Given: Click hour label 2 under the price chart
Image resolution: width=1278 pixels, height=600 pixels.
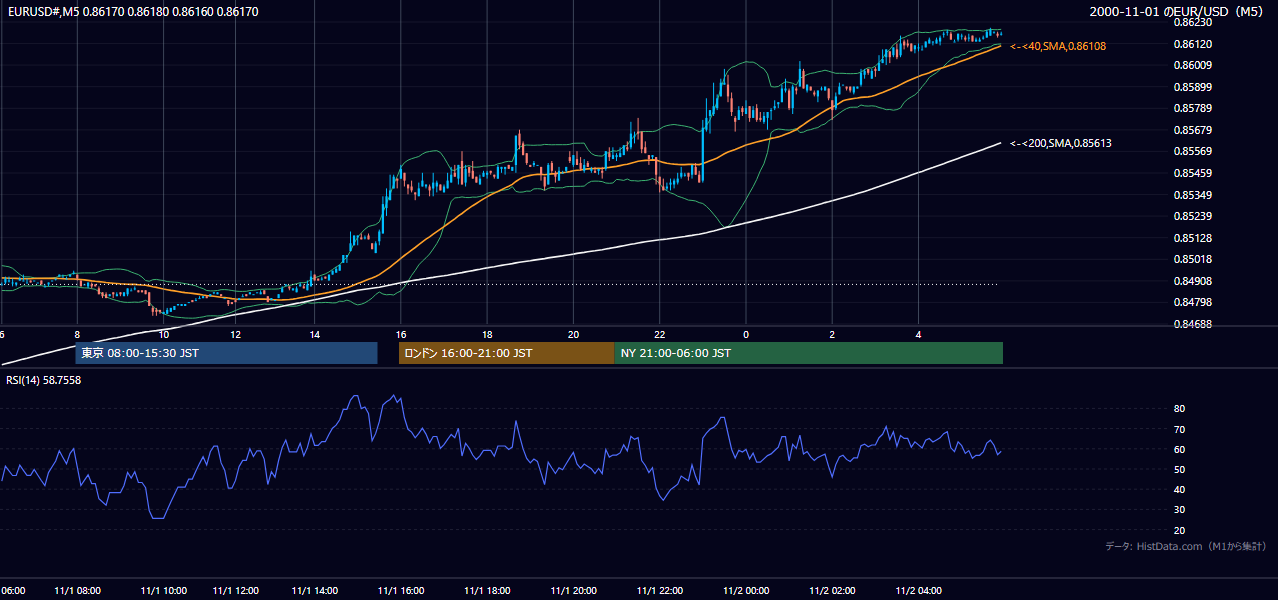Looking at the screenshot, I should (x=832, y=334).
